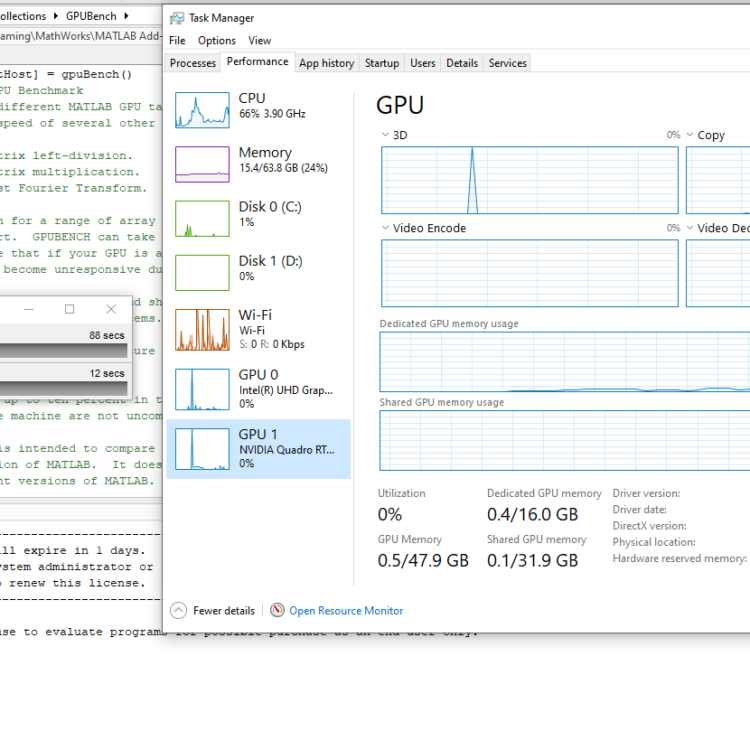Open the Disk 0 (C:) graph thumbnail
This screenshot has height=750, width=750.
click(202, 218)
